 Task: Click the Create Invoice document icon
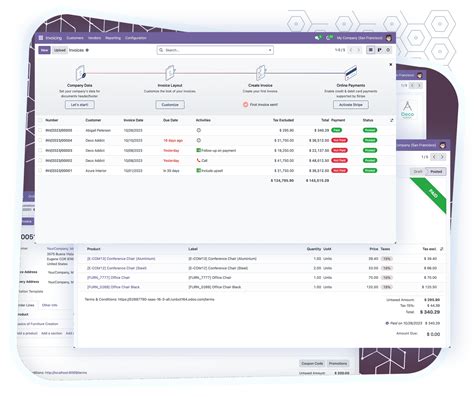[261, 73]
